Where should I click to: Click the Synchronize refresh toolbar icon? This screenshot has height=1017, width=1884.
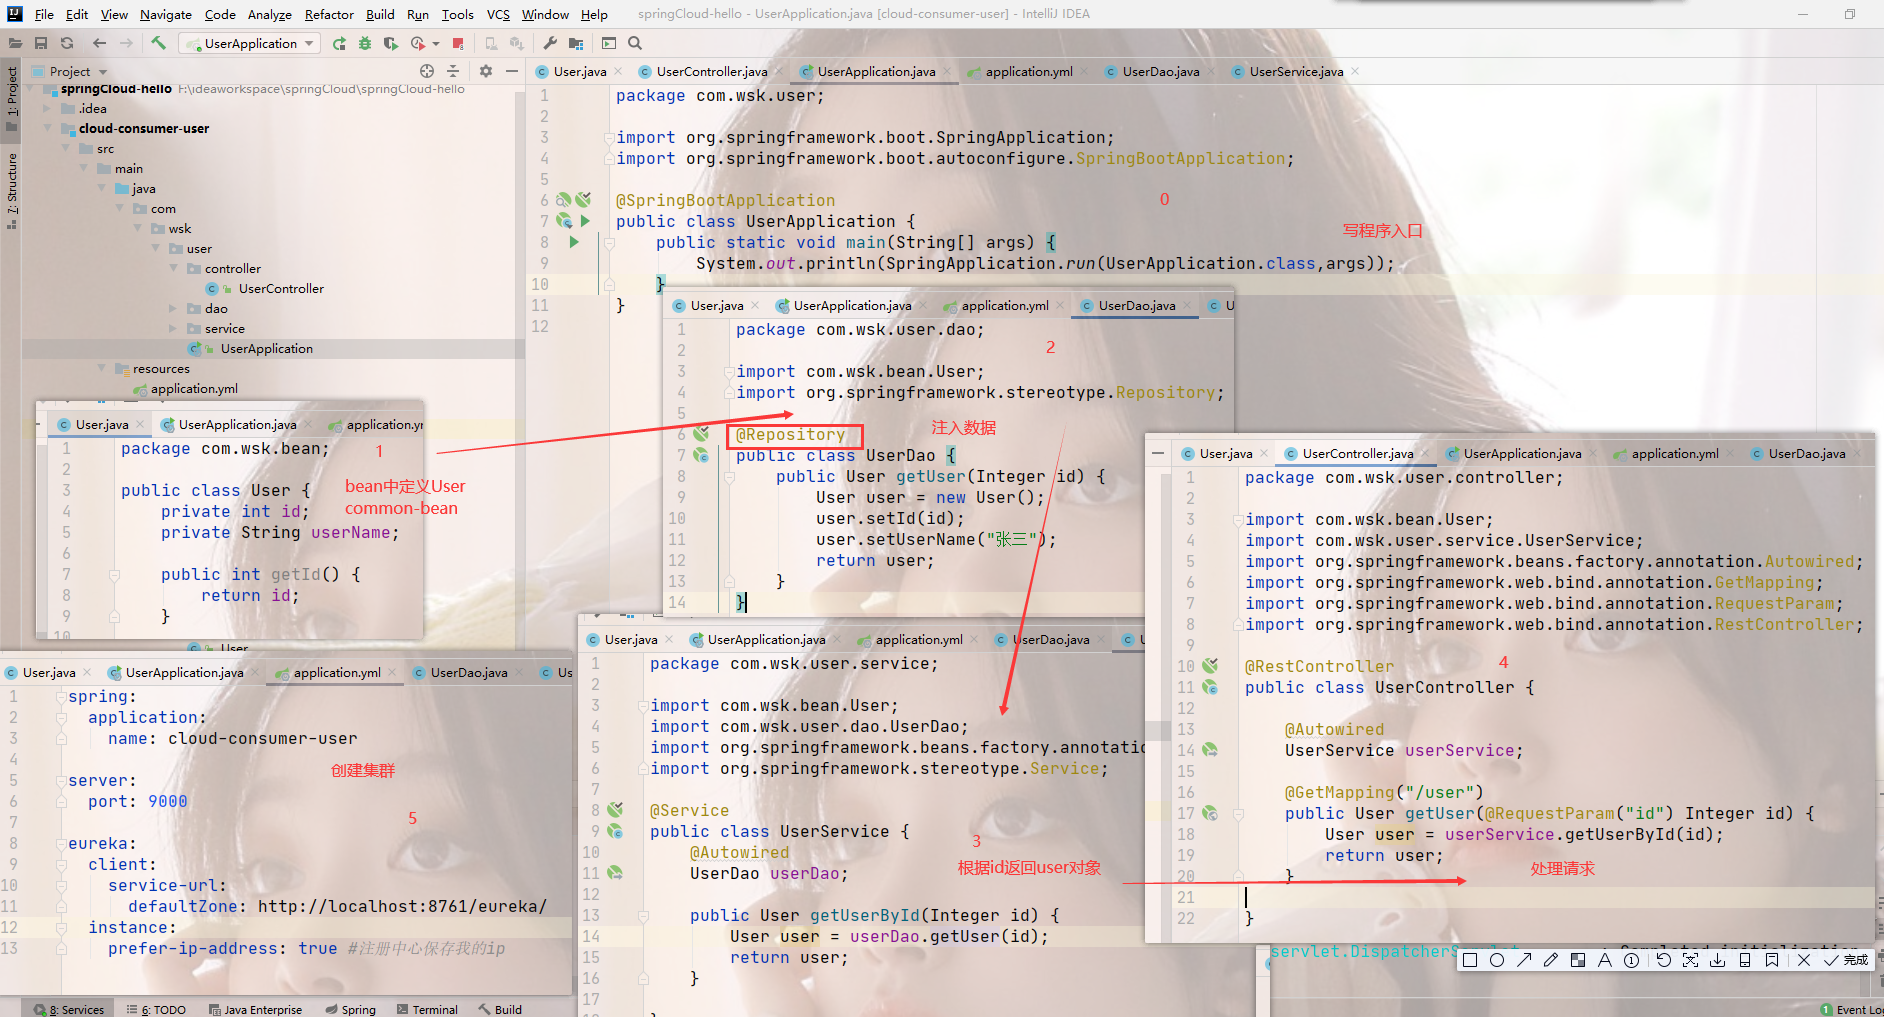pos(67,43)
